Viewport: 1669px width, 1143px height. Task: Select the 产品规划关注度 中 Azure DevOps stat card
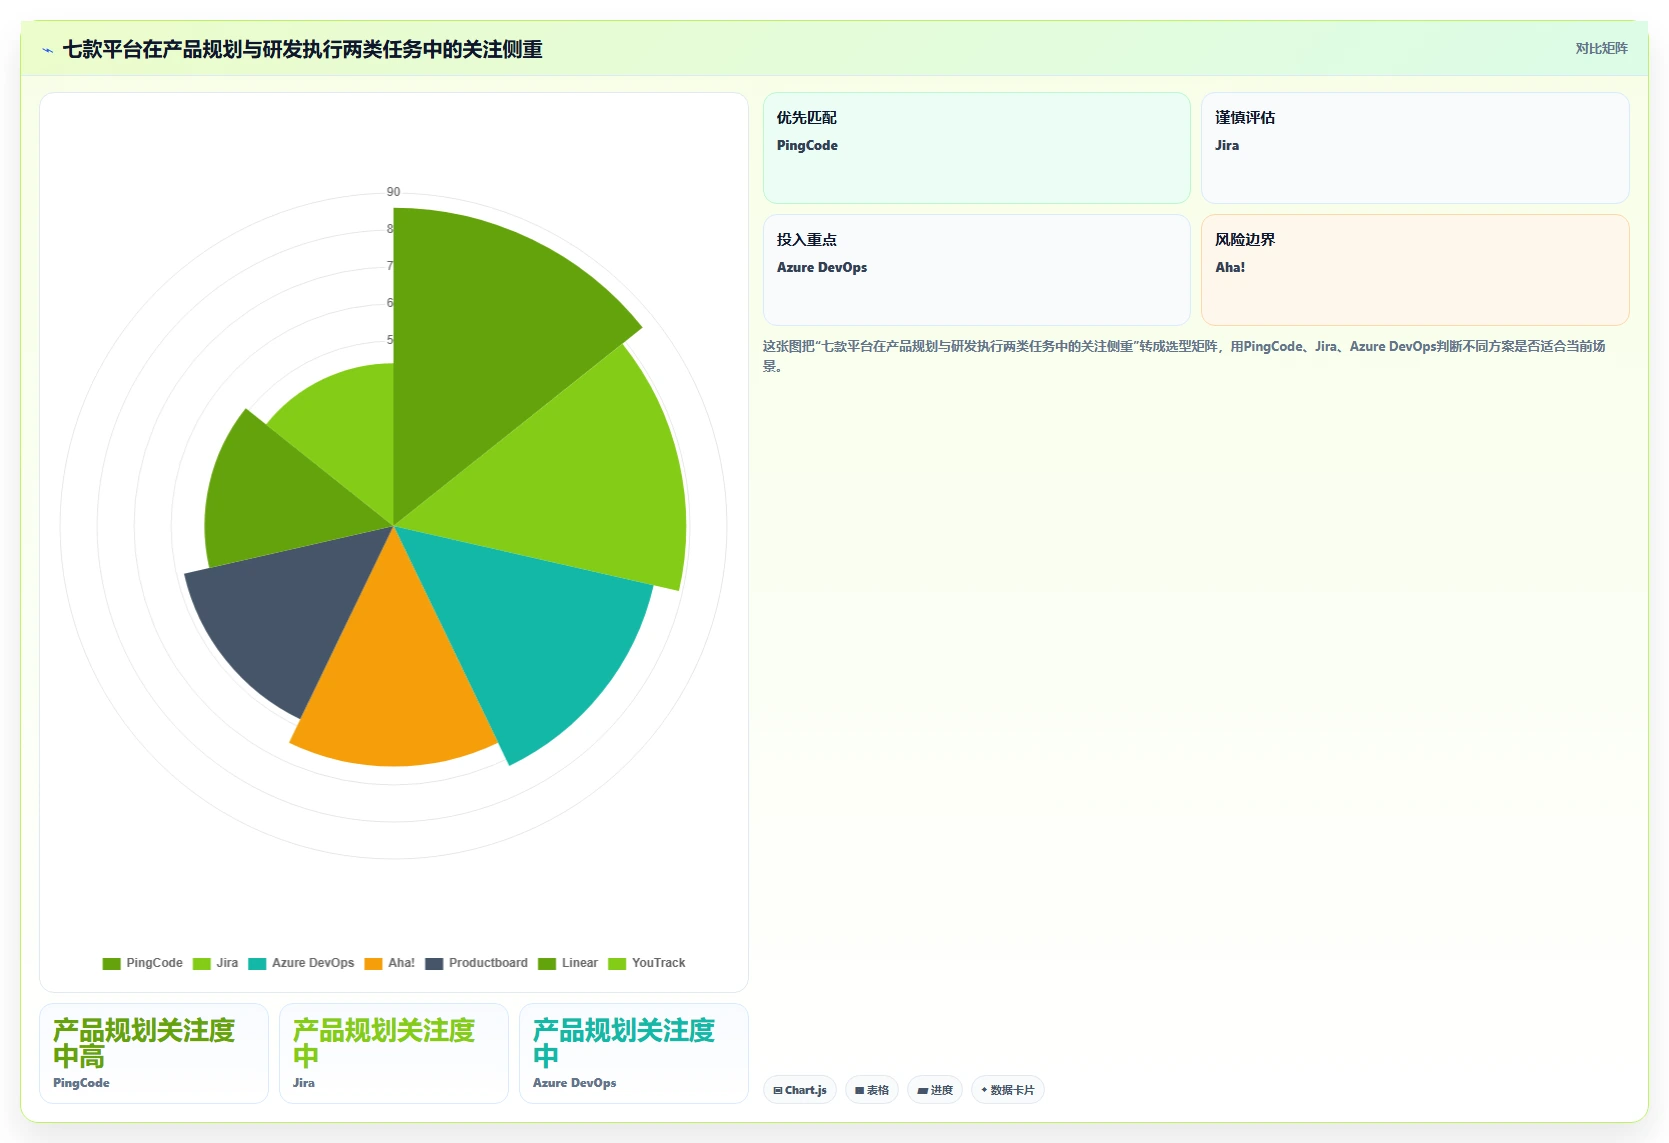point(634,1053)
